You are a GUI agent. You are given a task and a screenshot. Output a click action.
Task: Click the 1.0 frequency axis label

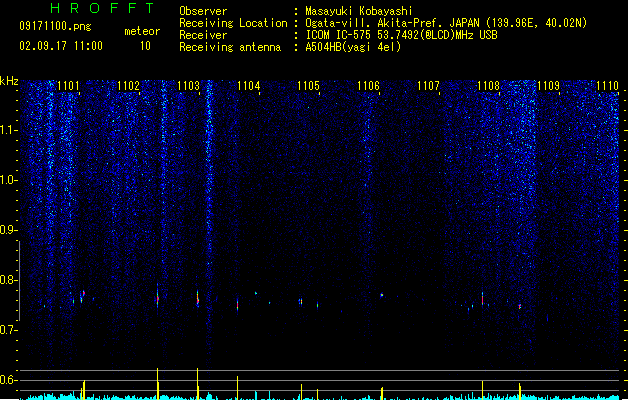click(x=8, y=180)
